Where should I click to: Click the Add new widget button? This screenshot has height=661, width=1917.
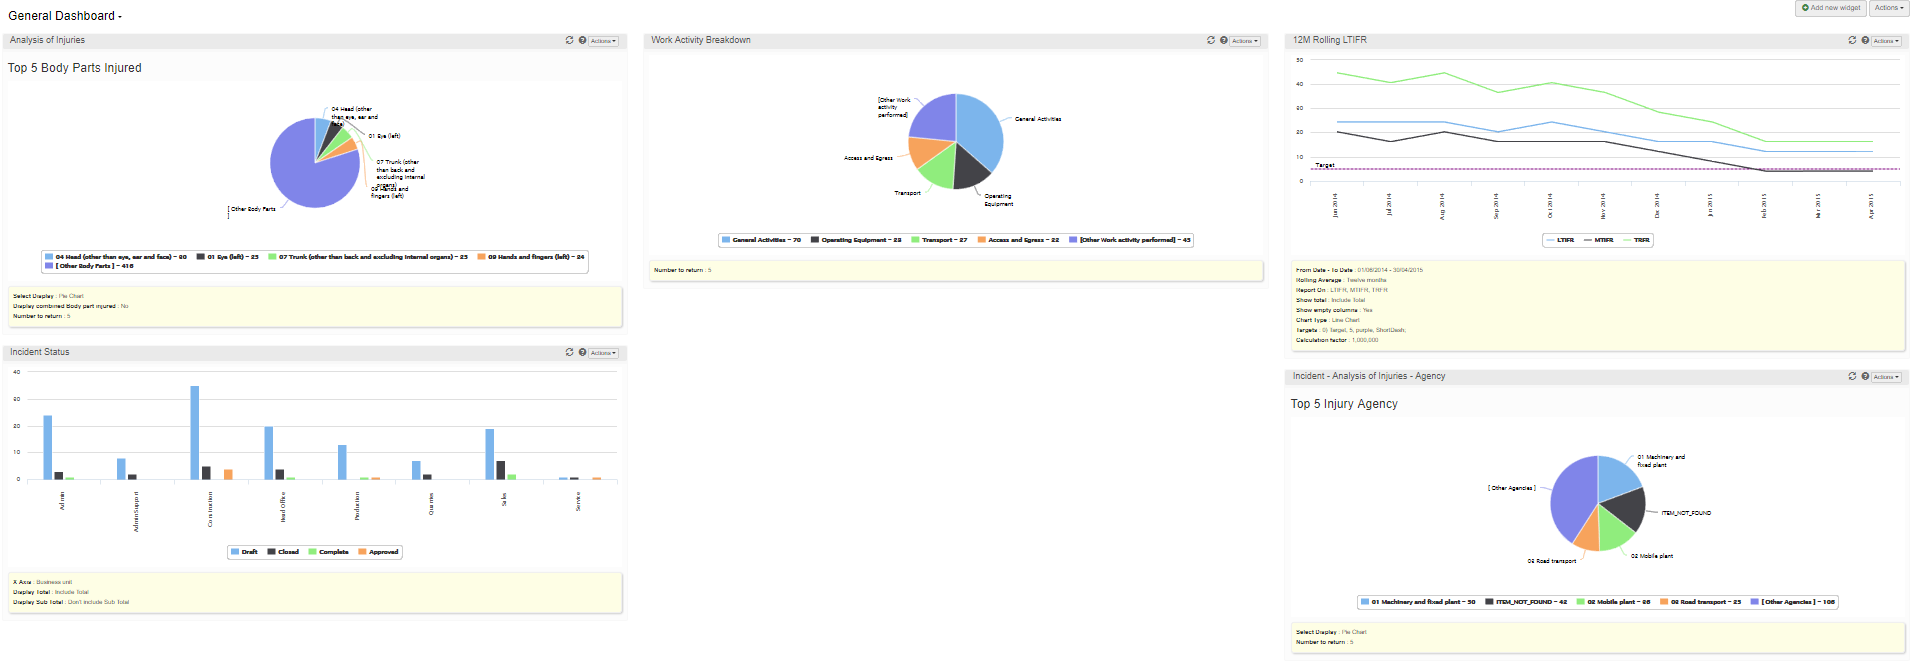[x=1831, y=8]
